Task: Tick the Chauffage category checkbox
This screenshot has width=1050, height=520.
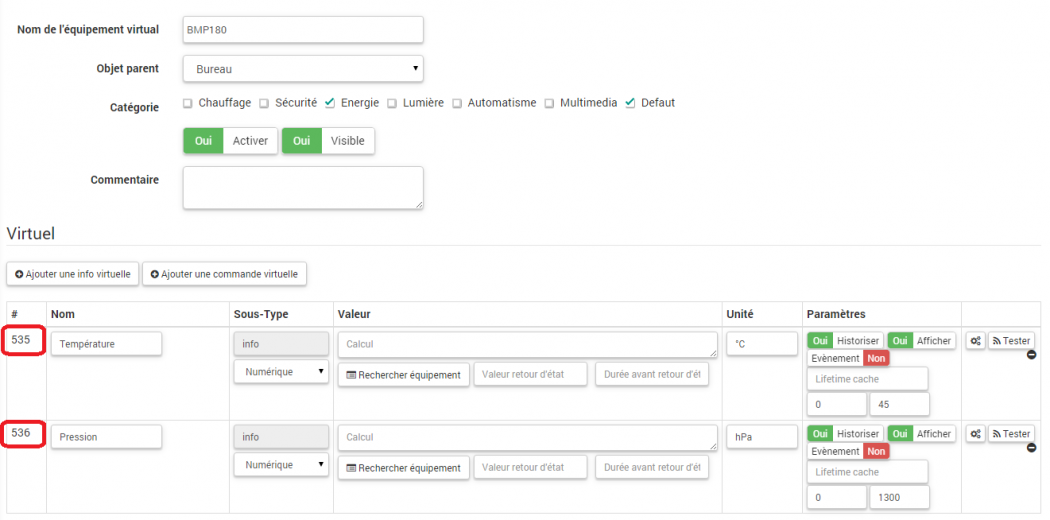Action: coord(188,103)
